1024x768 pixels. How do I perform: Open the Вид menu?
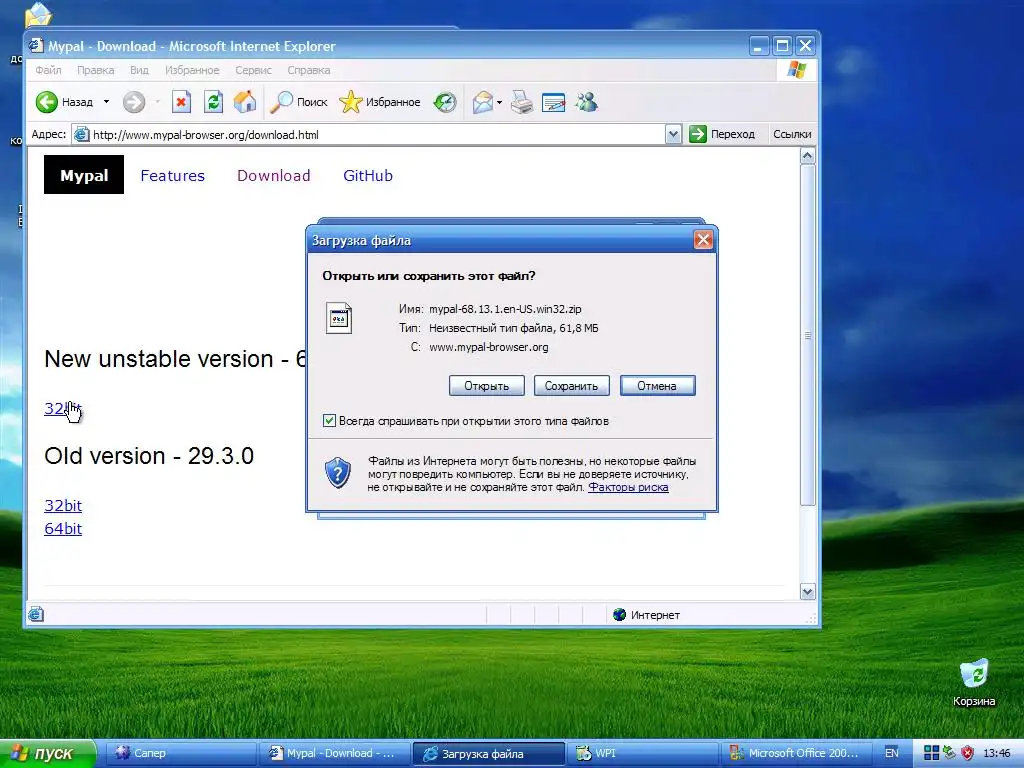click(139, 70)
